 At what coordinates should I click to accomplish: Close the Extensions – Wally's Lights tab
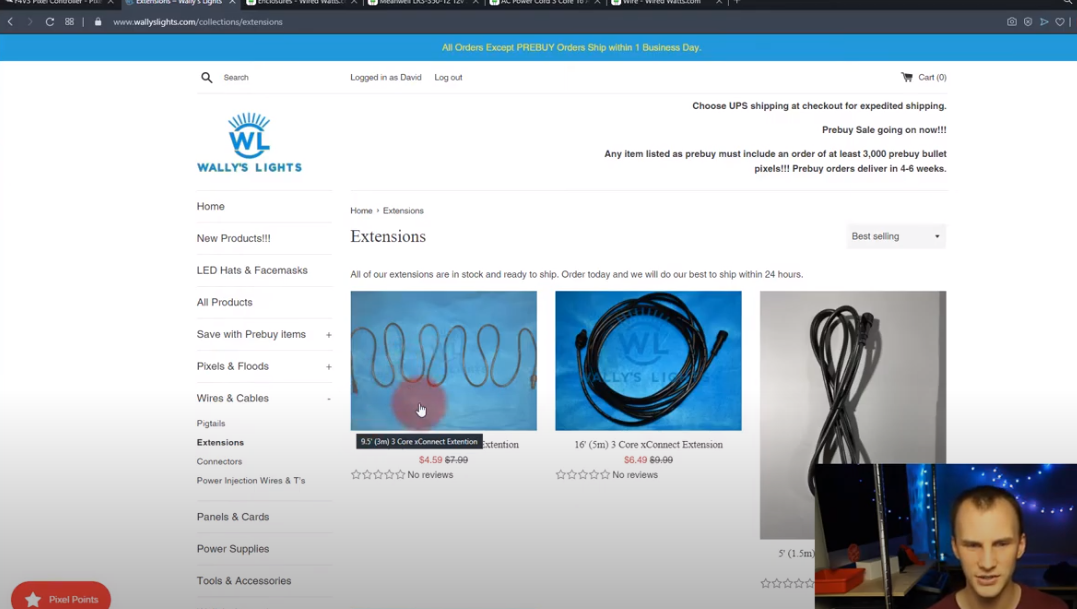coord(232,2)
